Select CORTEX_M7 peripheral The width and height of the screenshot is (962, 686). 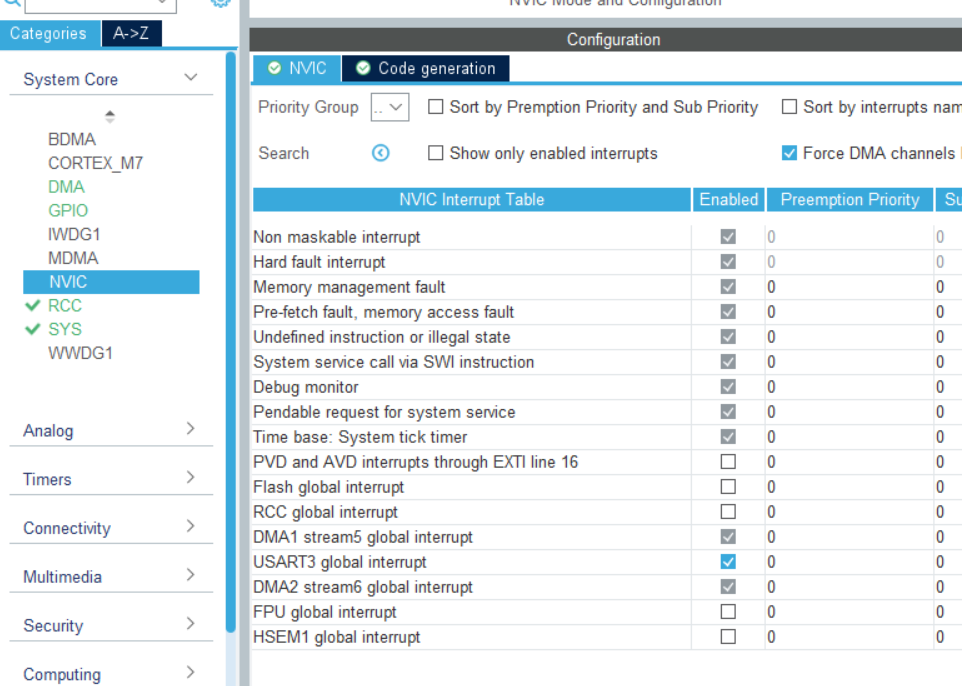click(x=96, y=163)
